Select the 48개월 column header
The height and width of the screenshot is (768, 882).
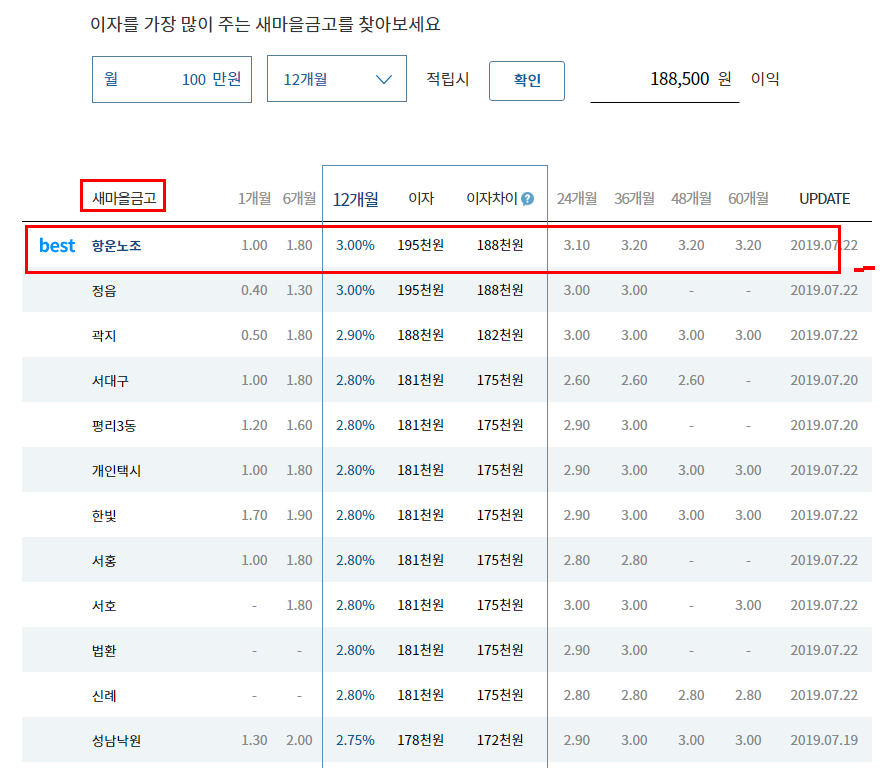(x=691, y=199)
